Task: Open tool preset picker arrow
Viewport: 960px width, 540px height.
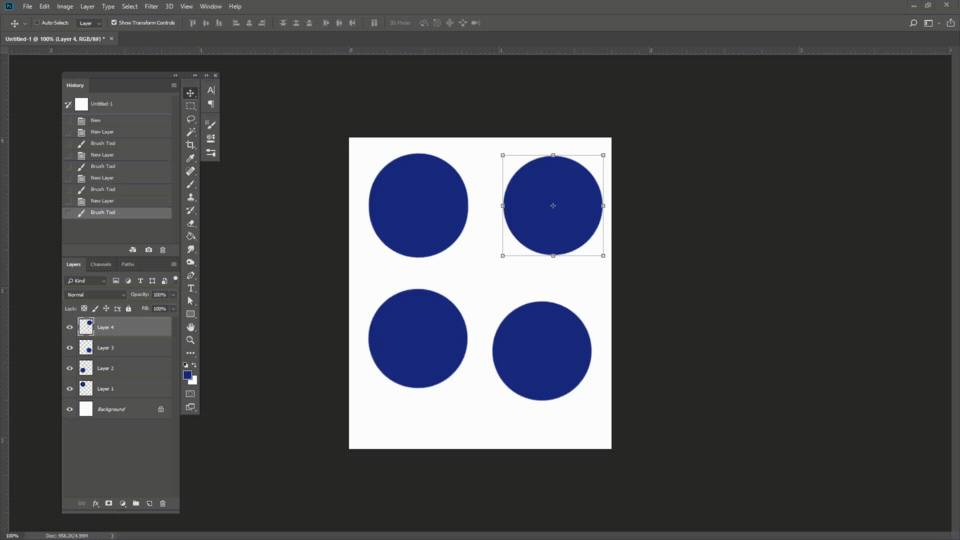Action: pos(24,23)
